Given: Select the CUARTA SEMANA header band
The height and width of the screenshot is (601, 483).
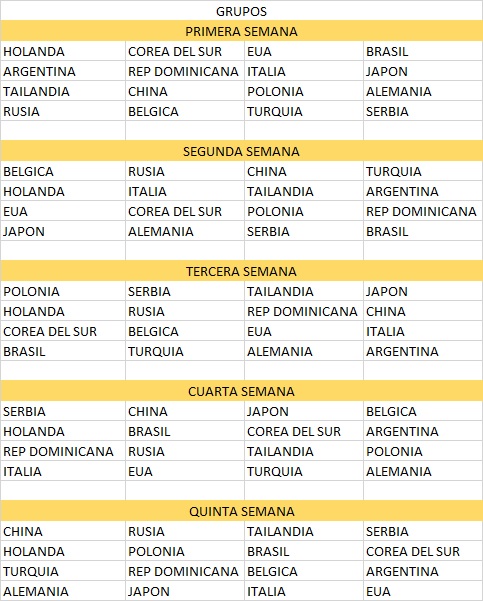Looking at the screenshot, I should [x=242, y=391].
